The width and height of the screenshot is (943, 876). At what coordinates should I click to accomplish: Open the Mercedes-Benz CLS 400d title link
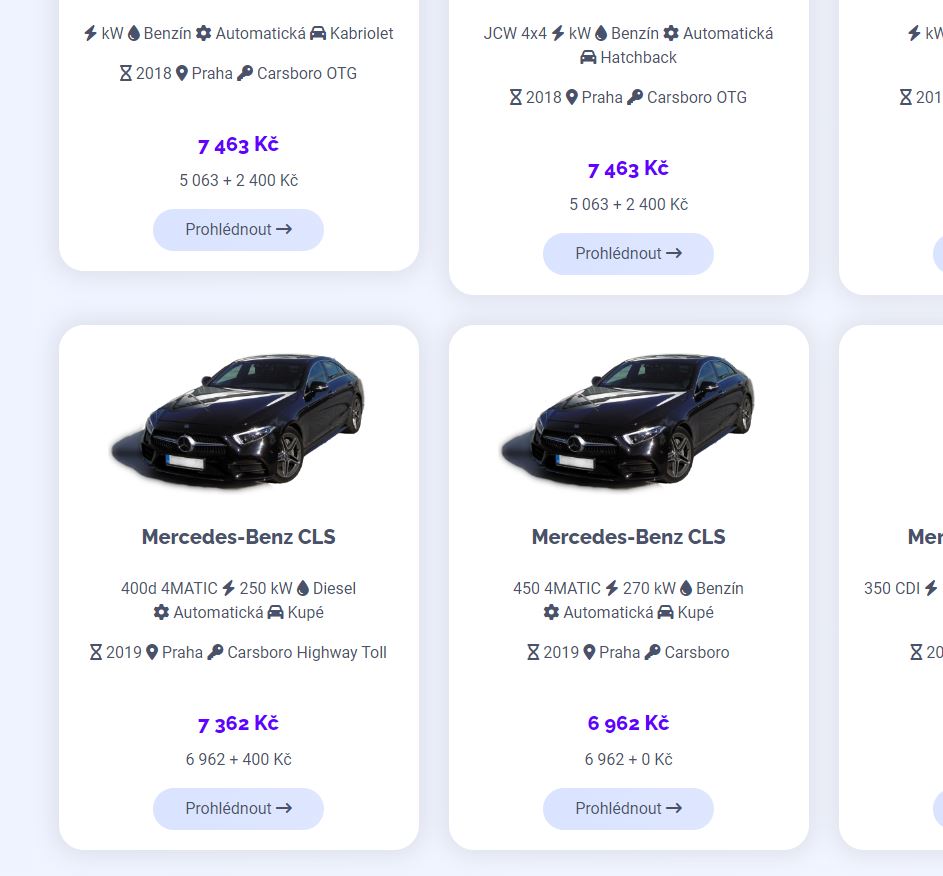coord(238,537)
